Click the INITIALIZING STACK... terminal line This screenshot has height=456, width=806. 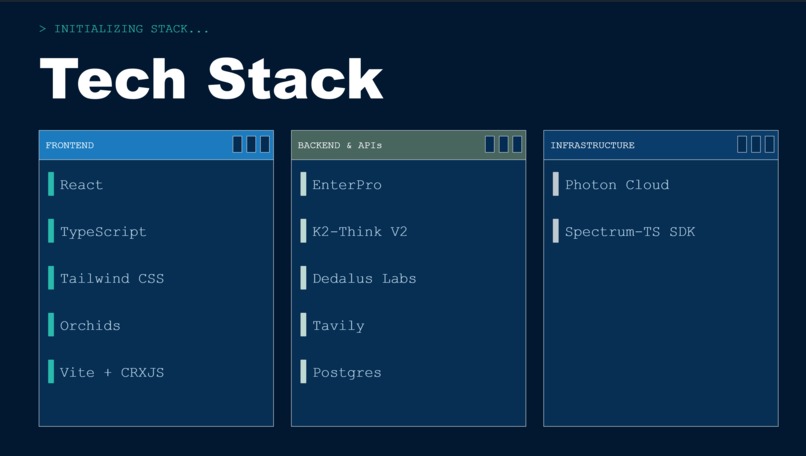(x=124, y=29)
